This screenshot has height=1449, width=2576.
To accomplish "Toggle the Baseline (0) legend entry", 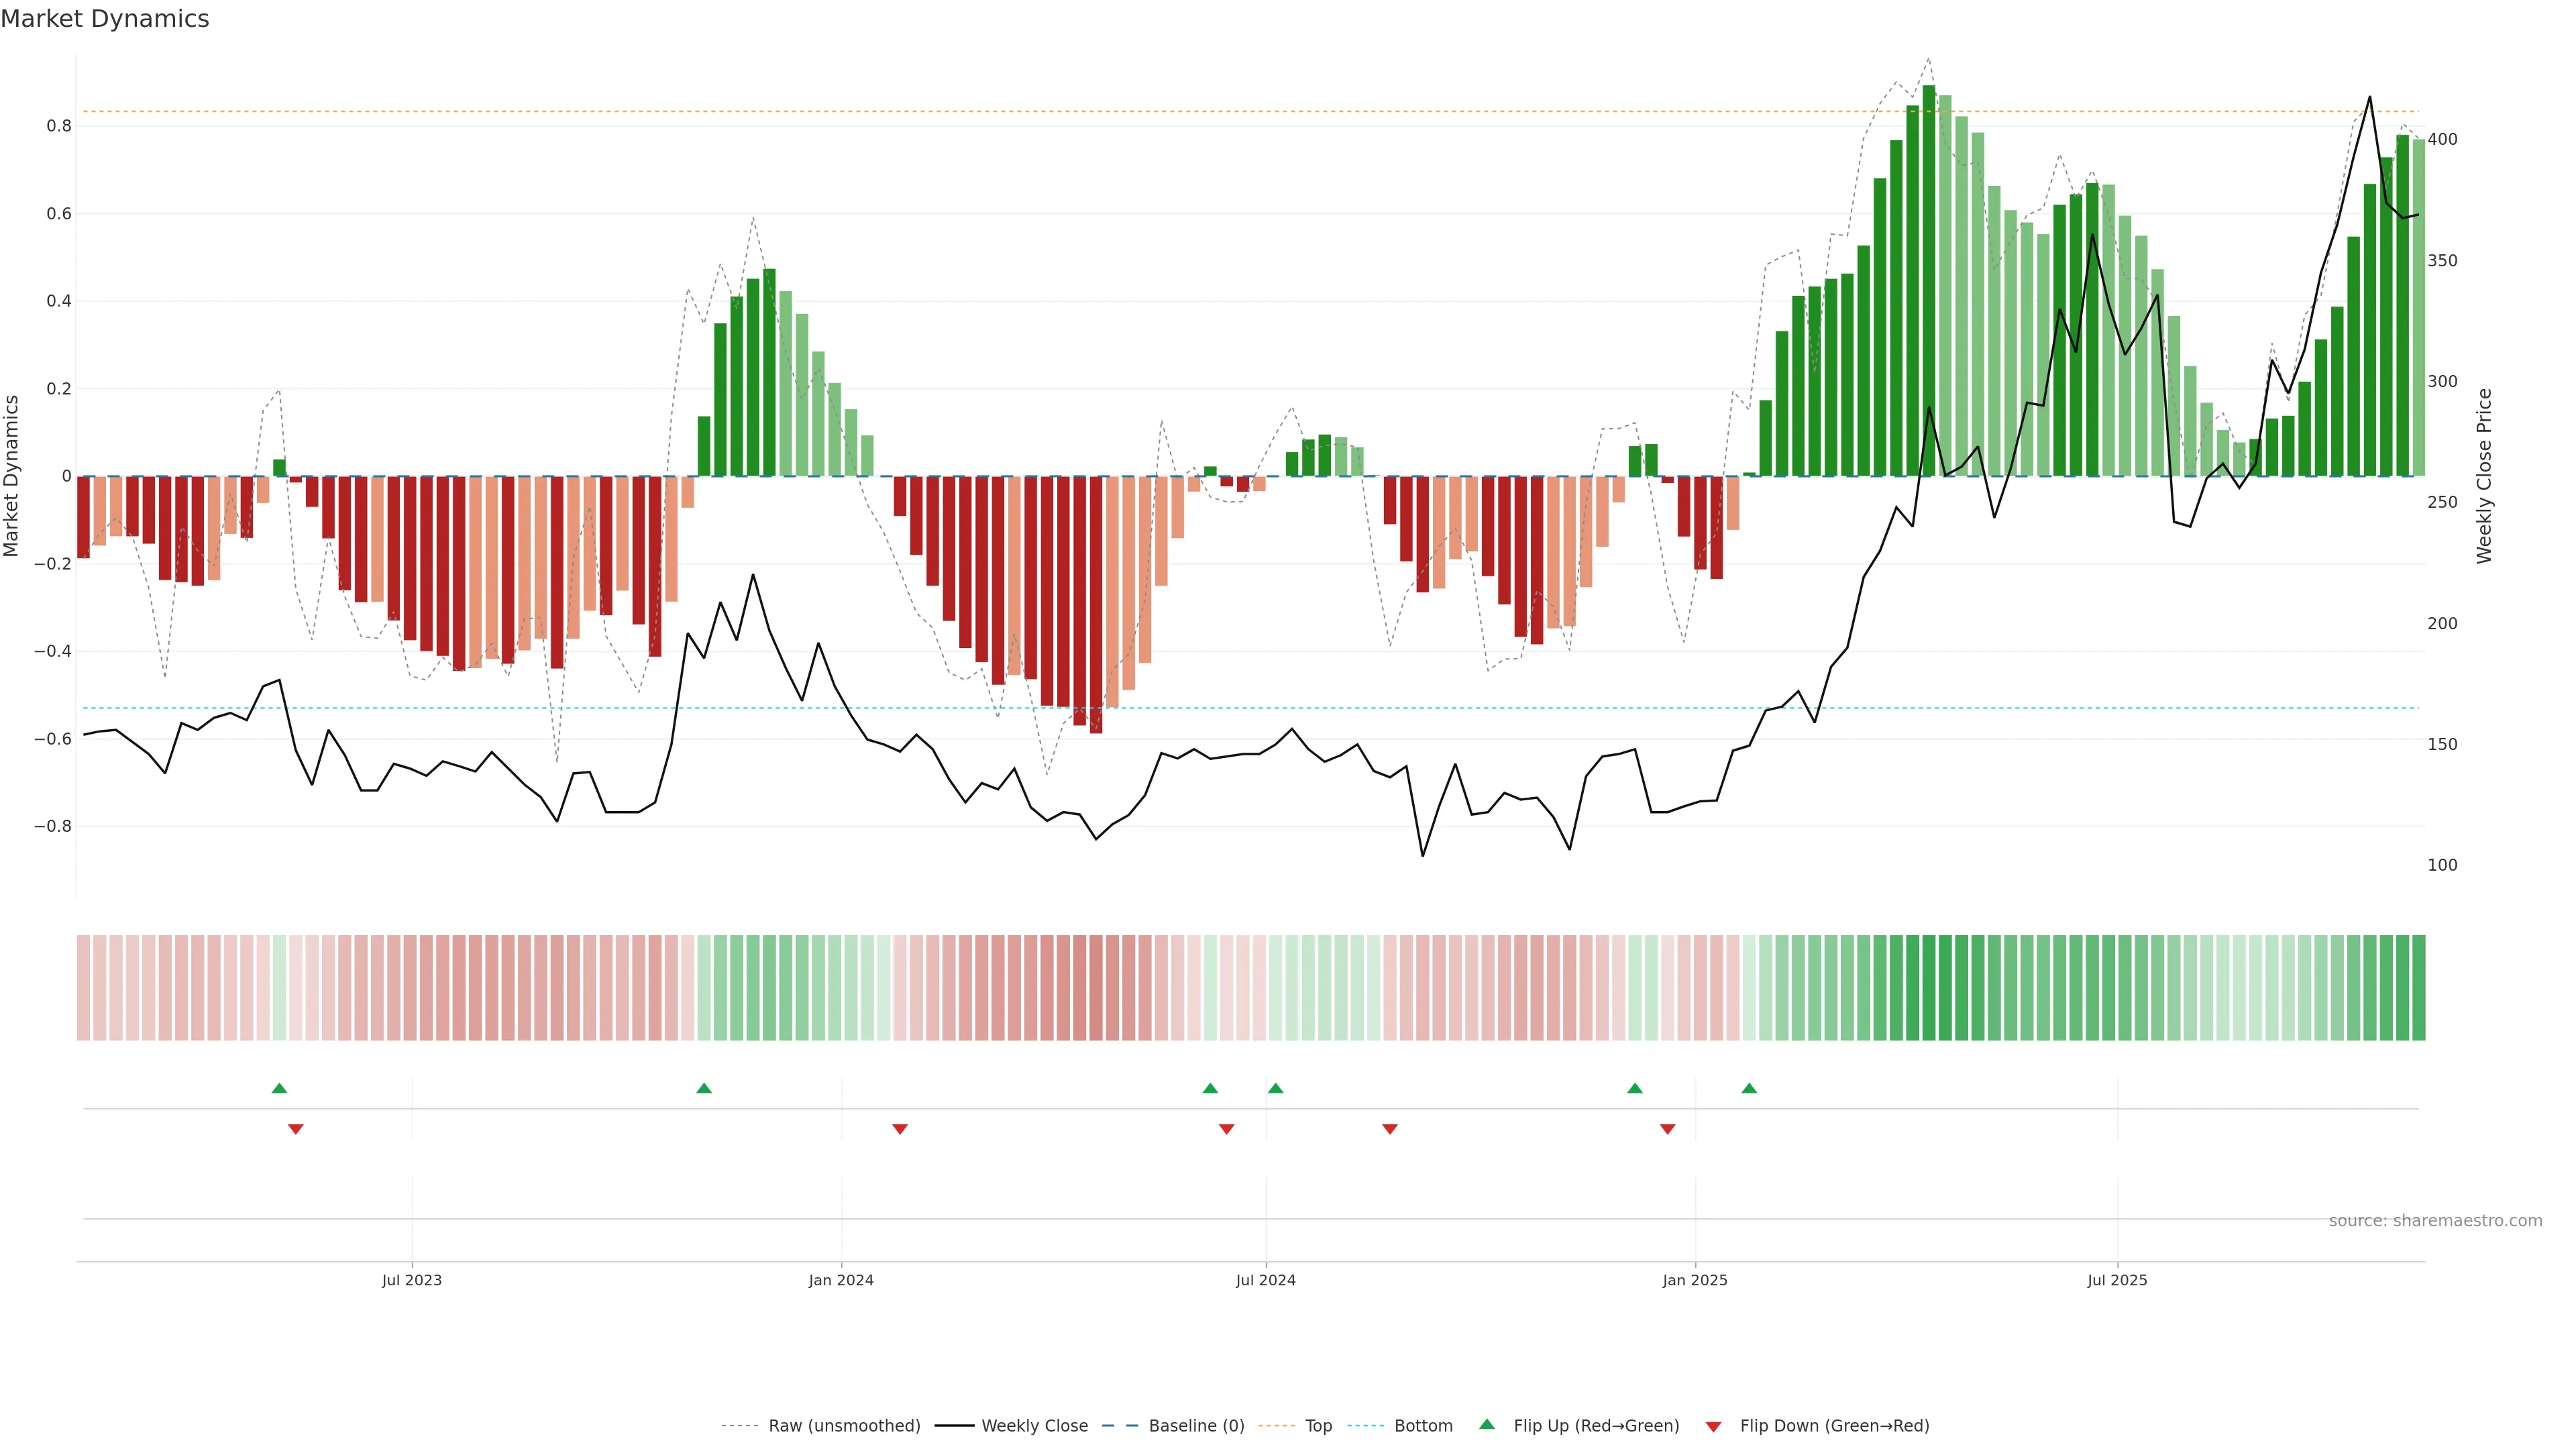I will point(1196,1426).
